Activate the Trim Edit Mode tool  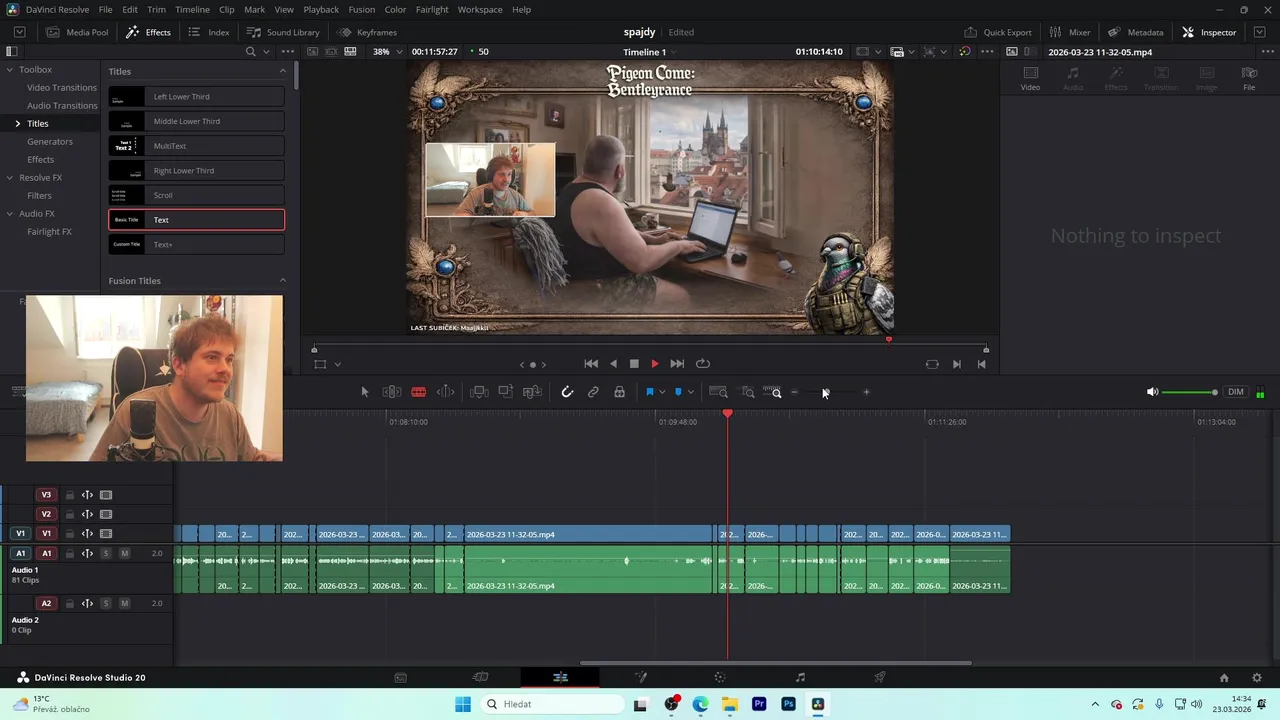[392, 392]
